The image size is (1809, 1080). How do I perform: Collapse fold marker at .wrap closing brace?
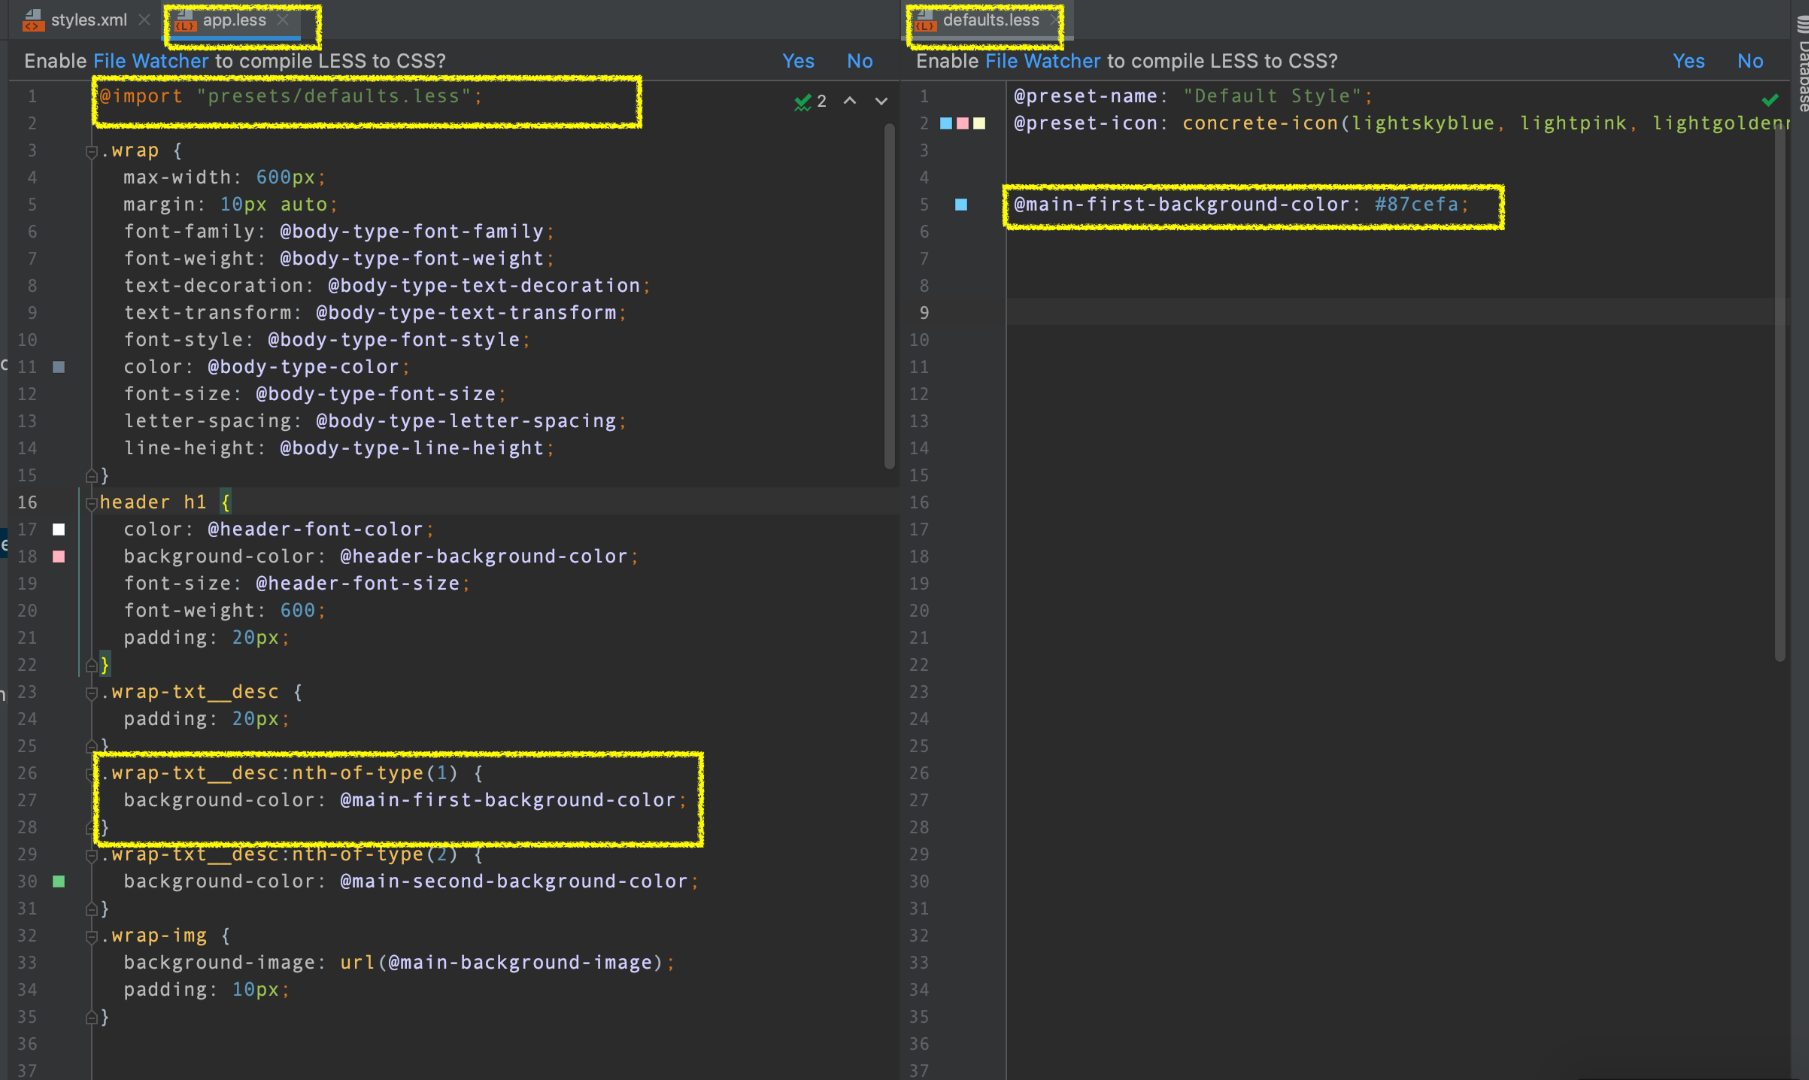tap(91, 476)
